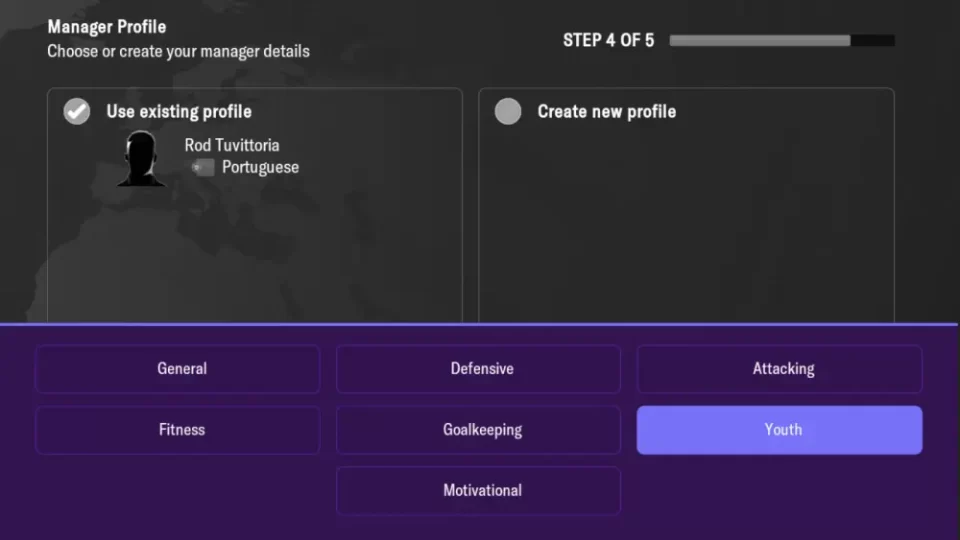Image resolution: width=960 pixels, height=540 pixels.
Task: Click the 'Use existing profile' label text
Action: click(179, 111)
